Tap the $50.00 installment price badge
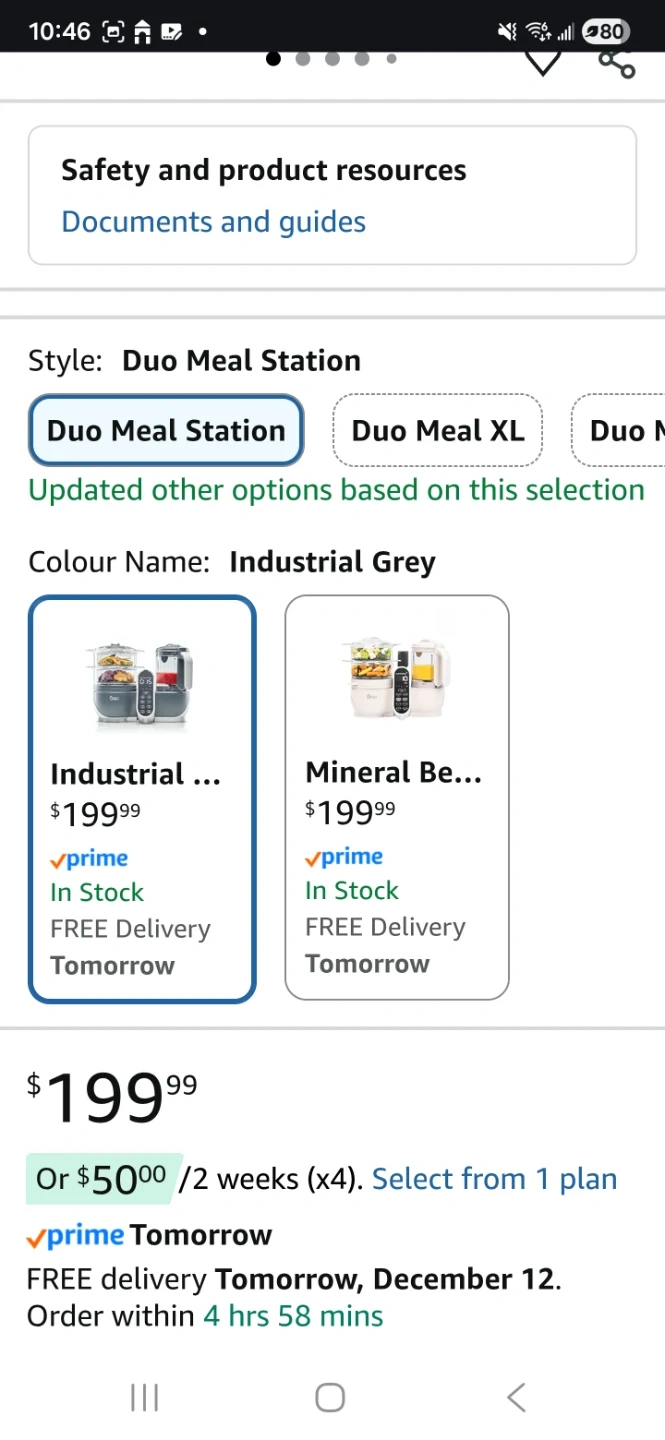Screen dimensions: 665x1440 point(104,1179)
